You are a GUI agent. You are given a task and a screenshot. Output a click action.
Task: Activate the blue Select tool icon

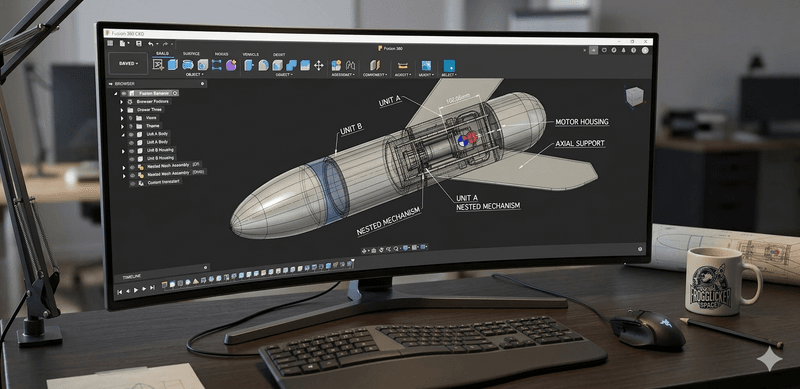(x=449, y=66)
